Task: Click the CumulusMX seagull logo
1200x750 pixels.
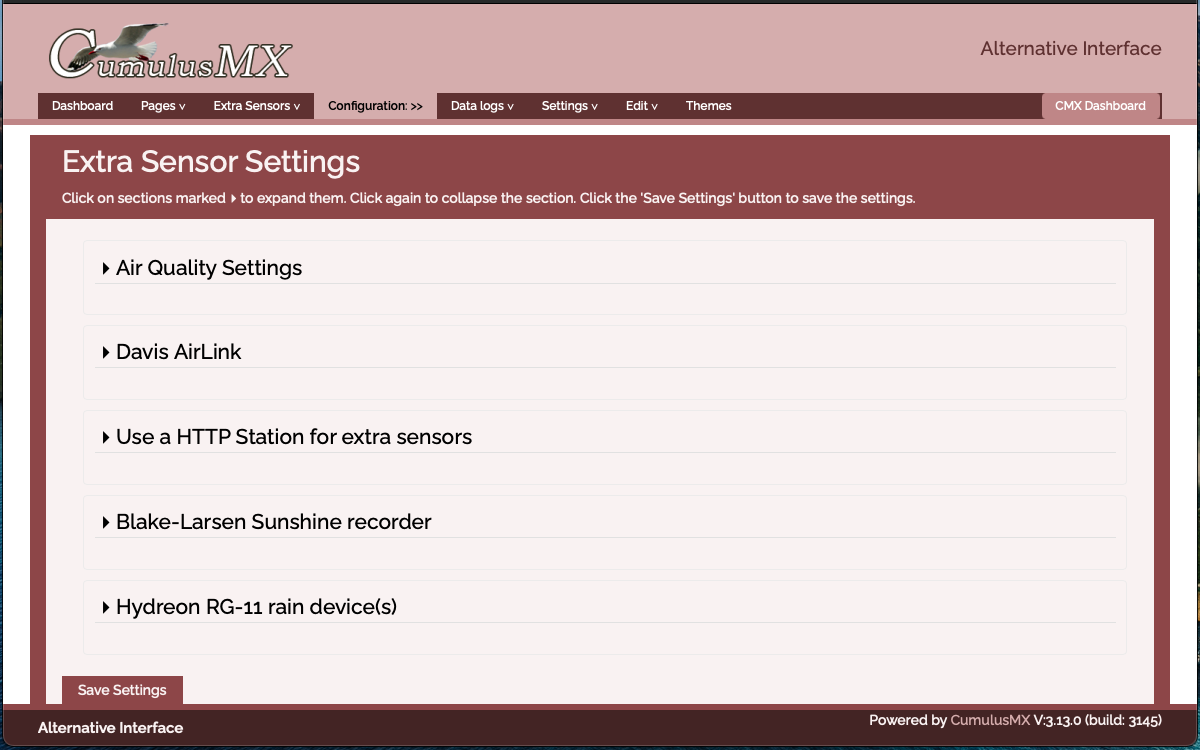Action: point(170,53)
